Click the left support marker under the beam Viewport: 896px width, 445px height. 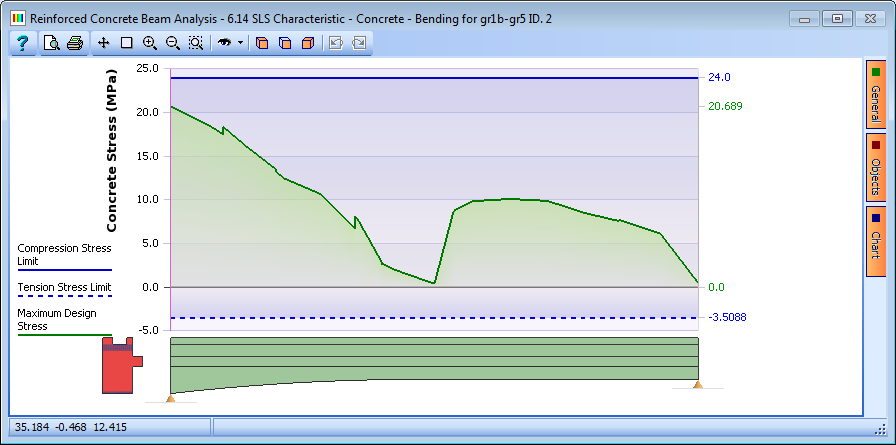(170, 398)
